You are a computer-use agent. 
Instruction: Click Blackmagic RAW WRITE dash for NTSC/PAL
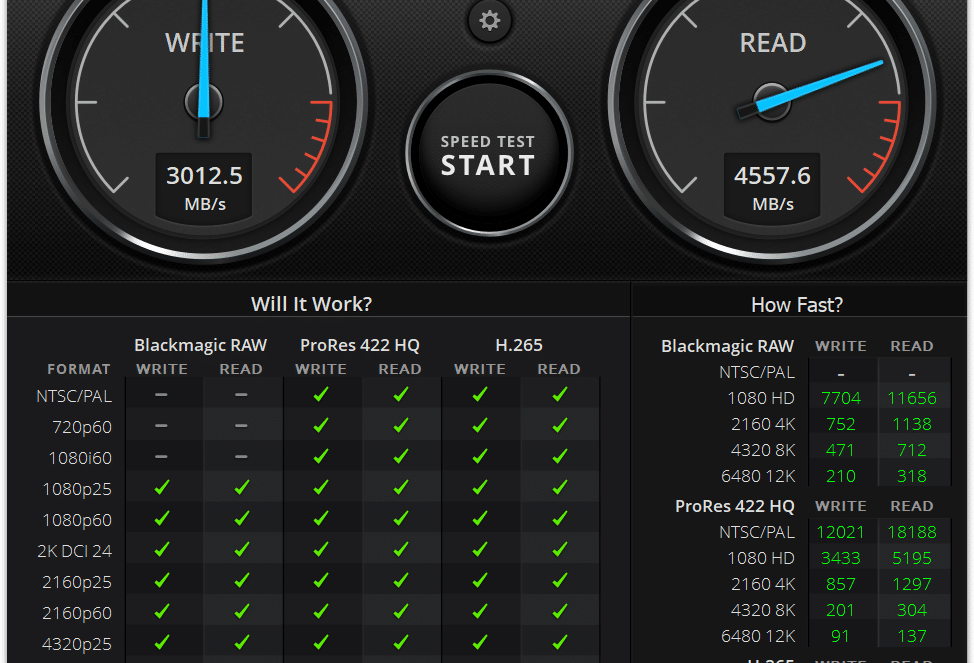tap(162, 395)
